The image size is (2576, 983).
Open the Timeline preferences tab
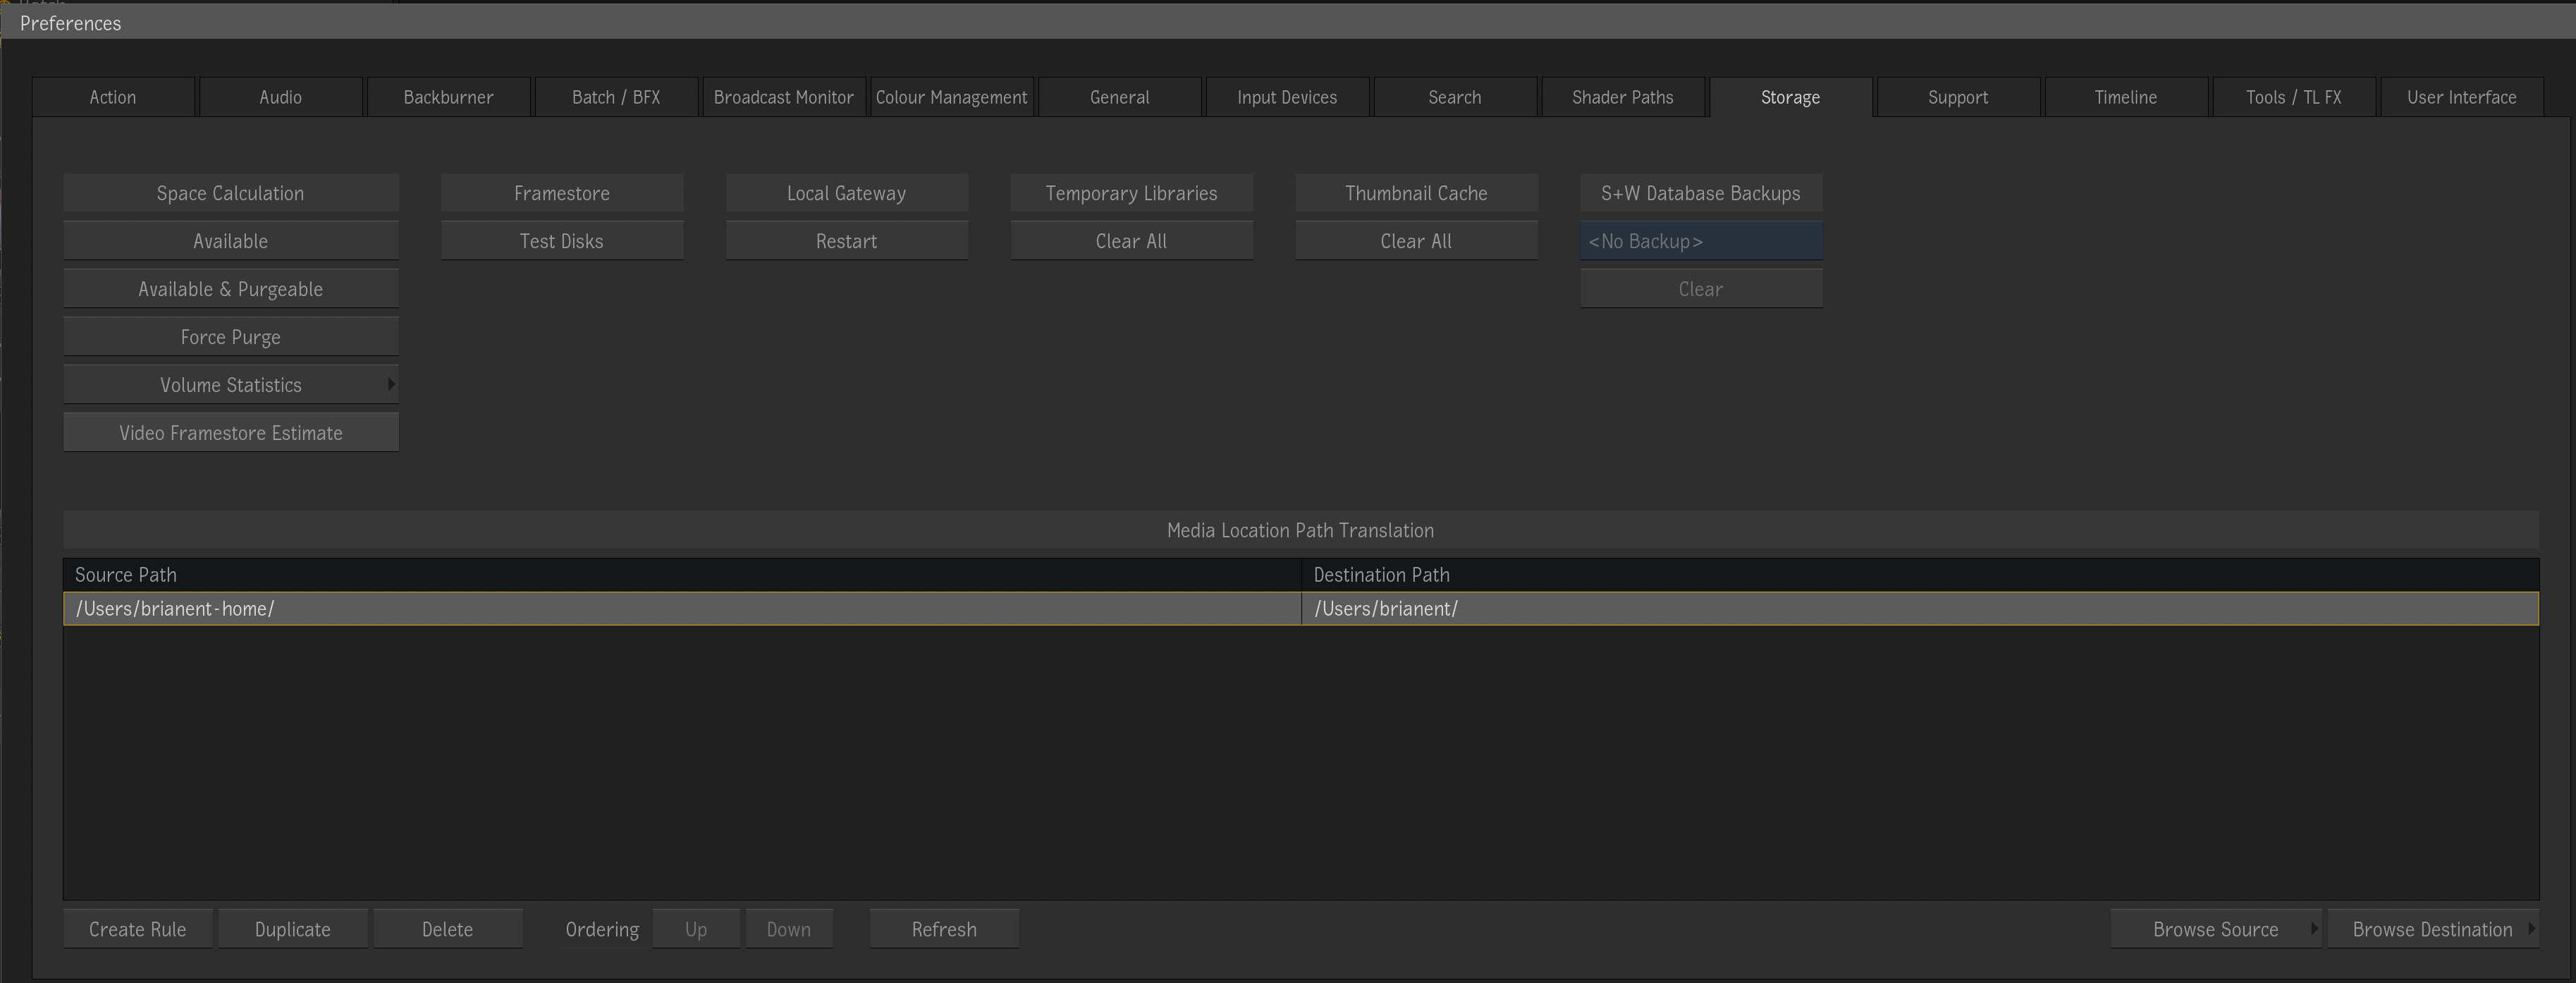pyautogui.click(x=2125, y=97)
